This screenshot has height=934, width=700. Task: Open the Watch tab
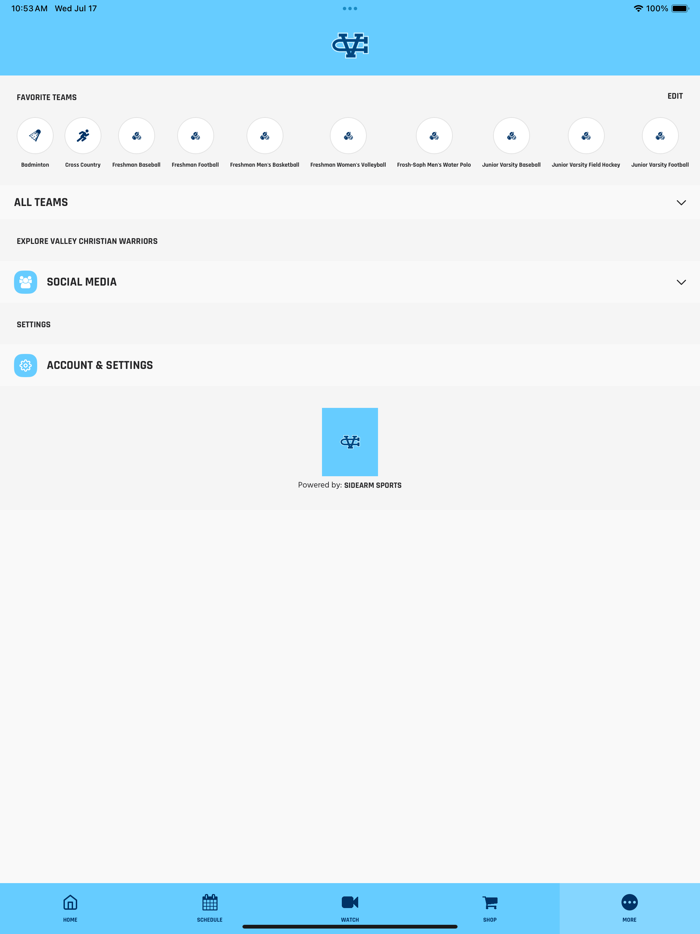[x=350, y=908]
